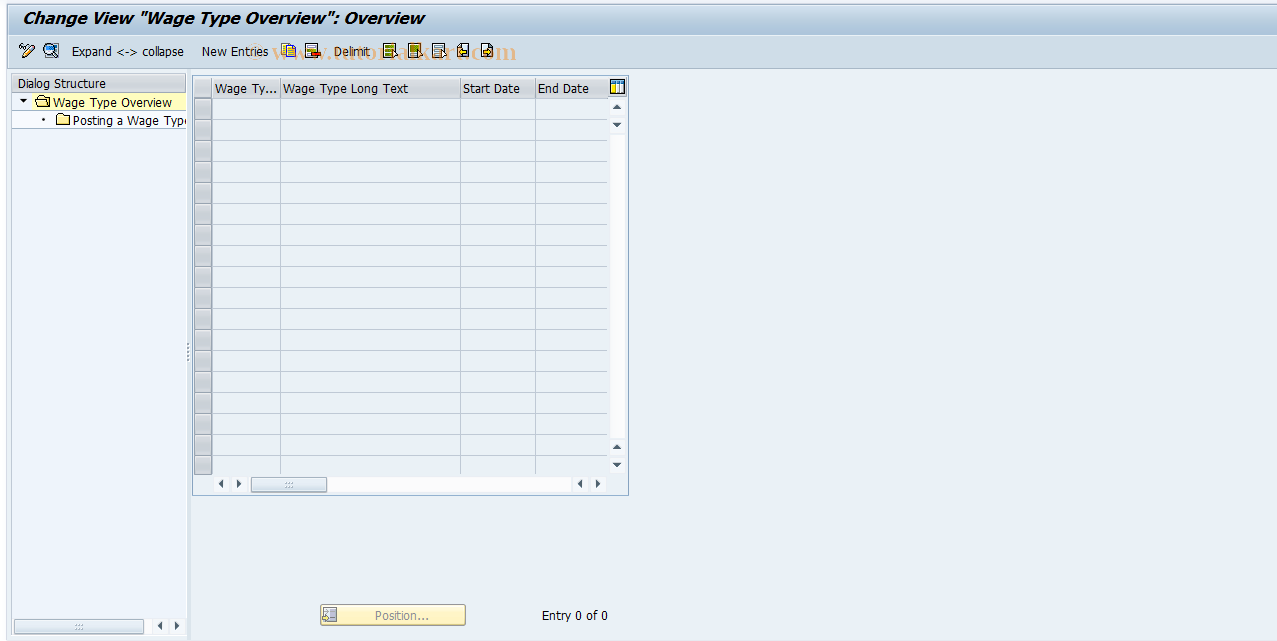Click right arrow of table's left horizontal scroller
This screenshot has width=1277, height=641.
[238, 484]
